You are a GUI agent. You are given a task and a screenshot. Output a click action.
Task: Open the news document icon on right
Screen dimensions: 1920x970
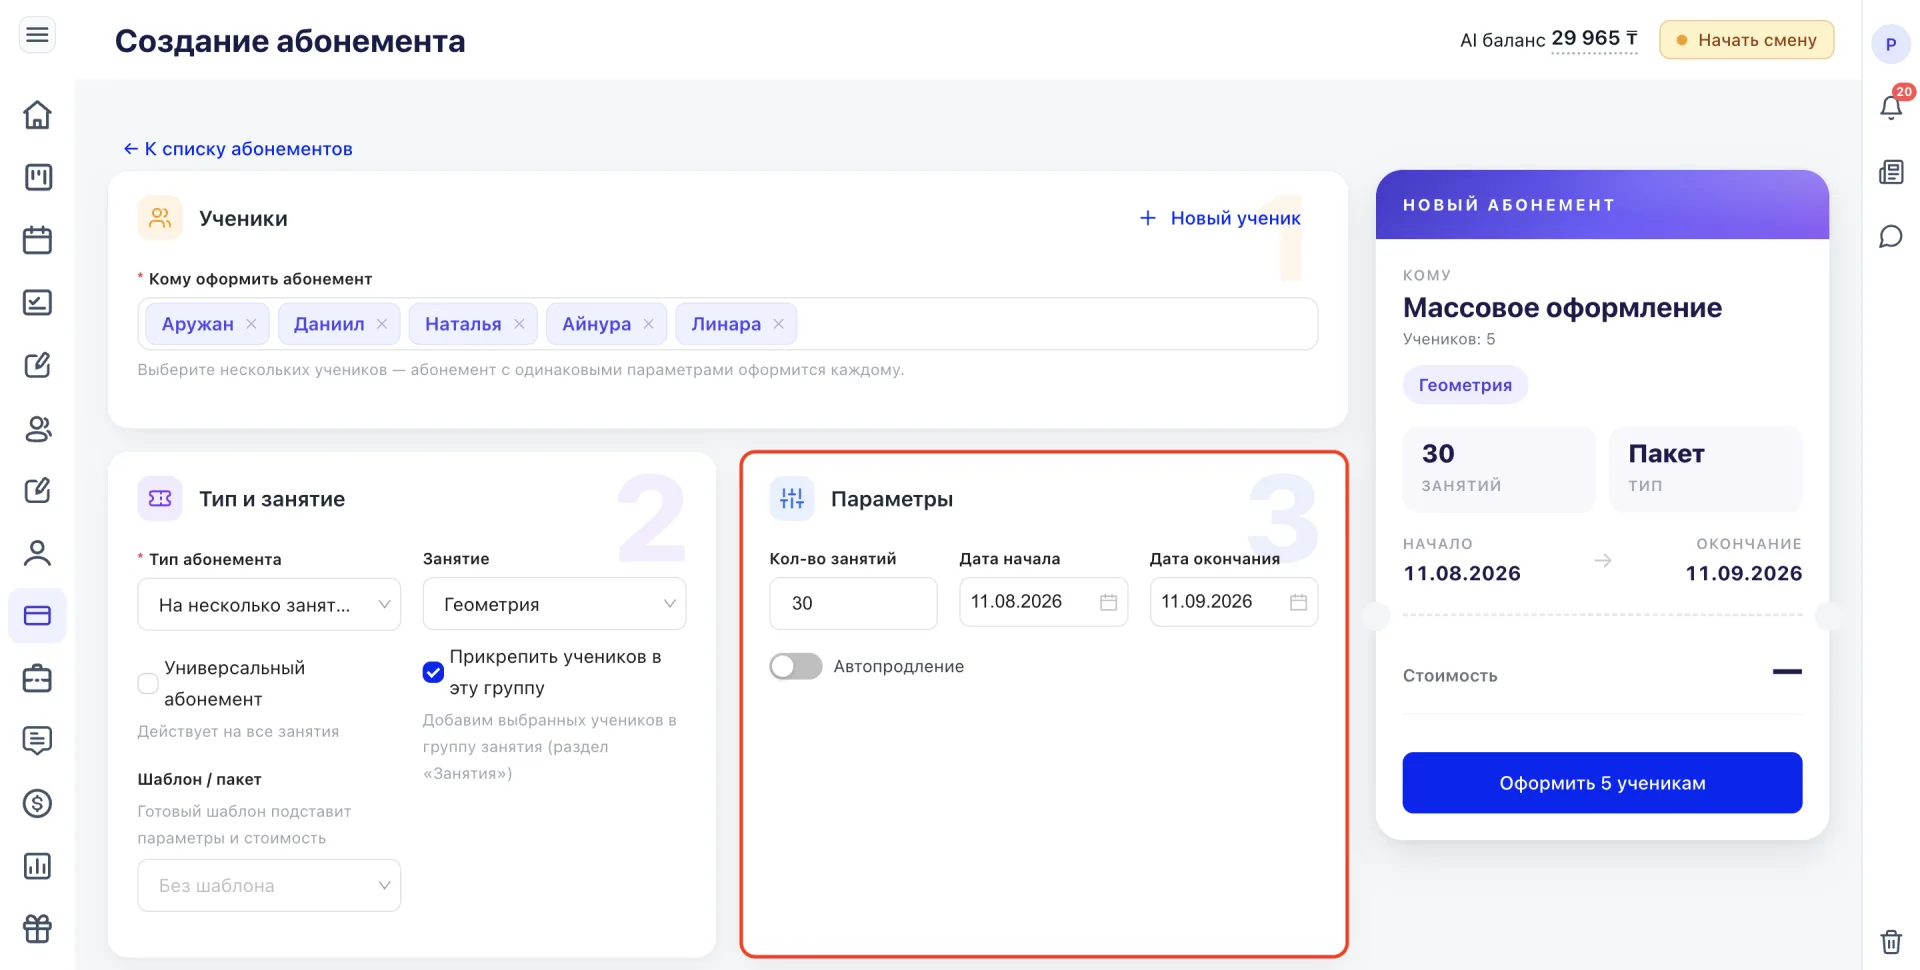click(x=1890, y=172)
